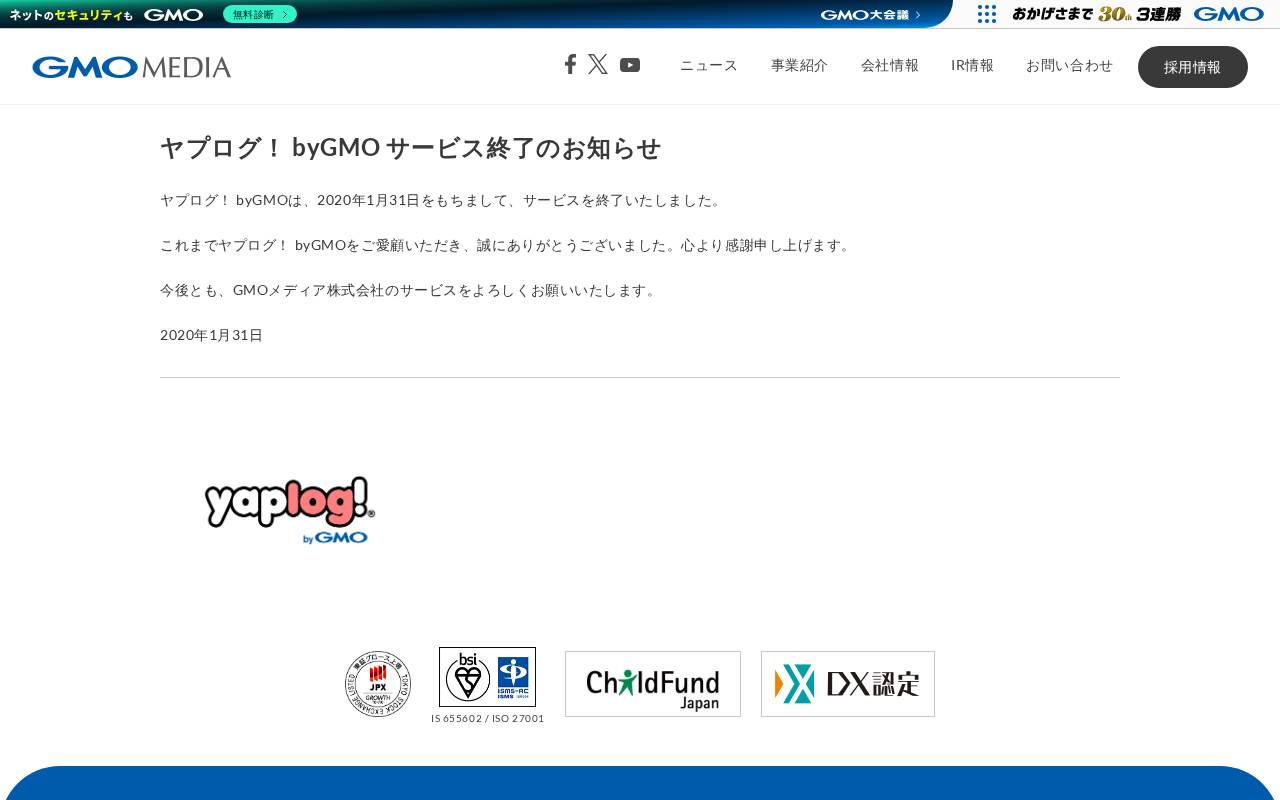Click the yaplog! byGMO logo
Image resolution: width=1280 pixels, height=800 pixels.
pyautogui.click(x=290, y=510)
